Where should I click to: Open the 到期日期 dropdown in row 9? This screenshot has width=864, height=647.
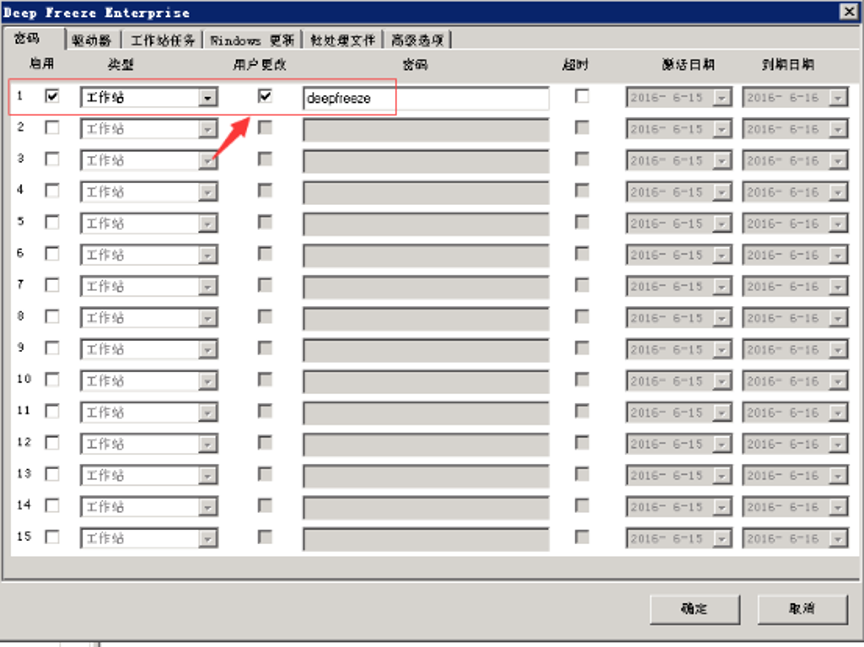838,349
